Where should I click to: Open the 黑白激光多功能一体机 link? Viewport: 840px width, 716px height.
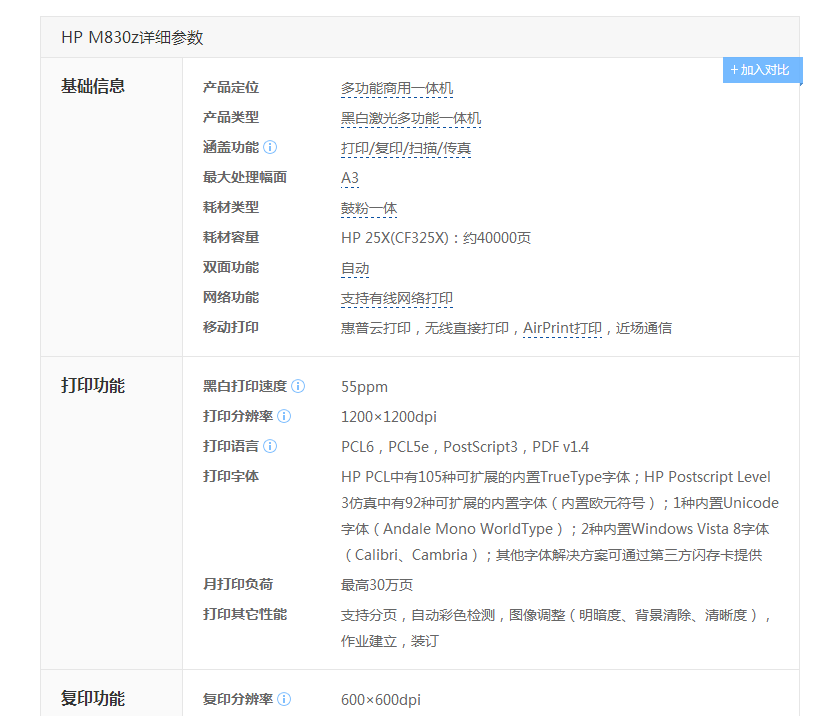point(411,118)
